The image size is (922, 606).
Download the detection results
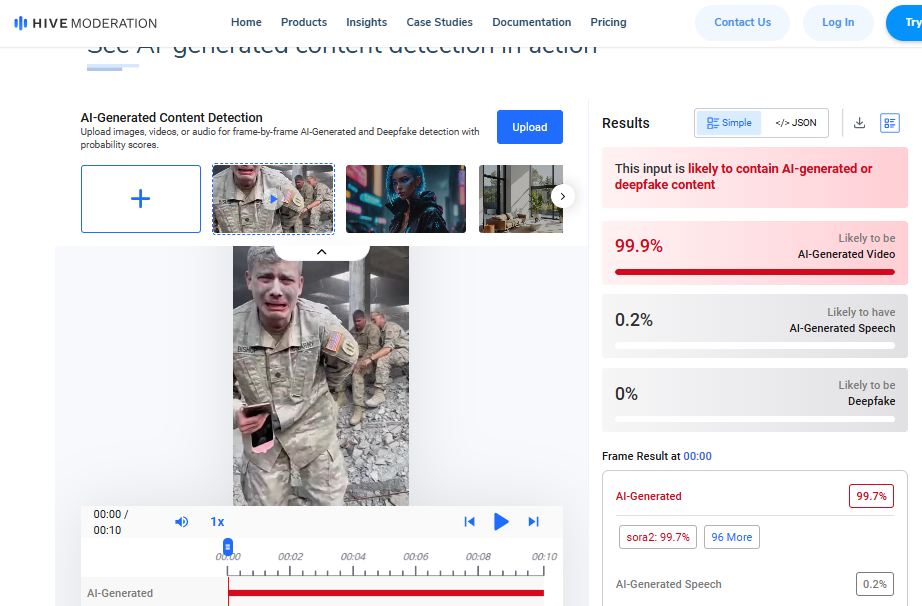859,123
